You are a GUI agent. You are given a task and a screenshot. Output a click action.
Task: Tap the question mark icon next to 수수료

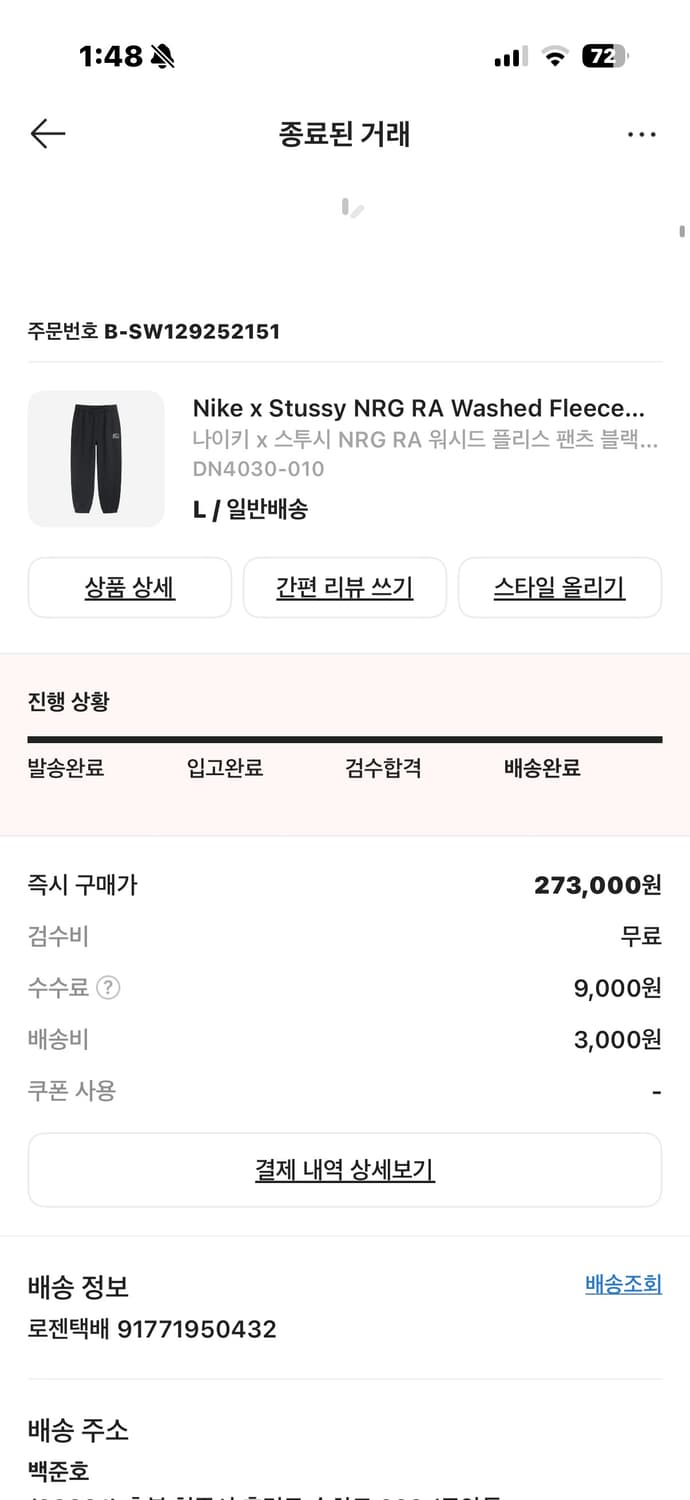106,987
